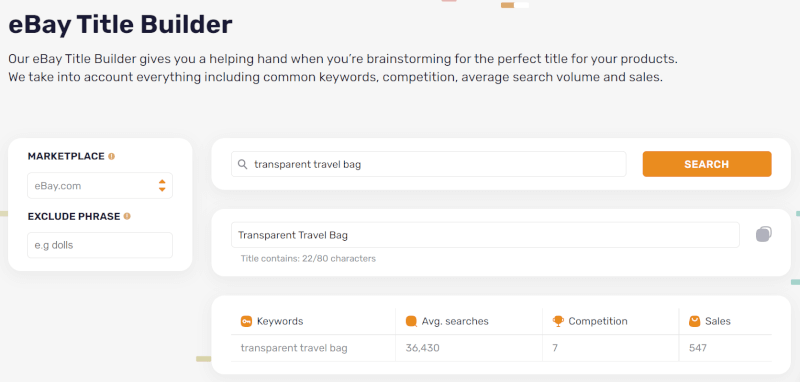Click the info icon beside MARKETPLACE

111,157
